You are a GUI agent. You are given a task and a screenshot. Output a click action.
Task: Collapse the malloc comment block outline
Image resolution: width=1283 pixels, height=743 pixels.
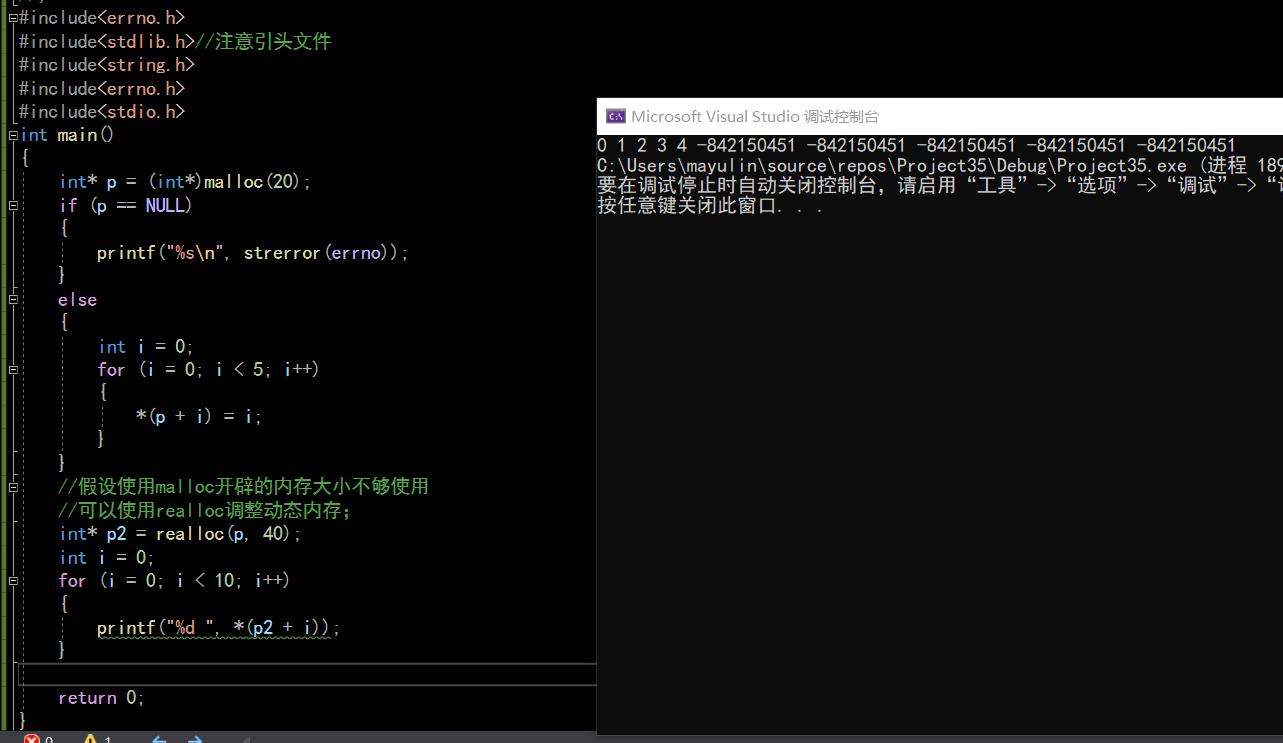coord(13,487)
